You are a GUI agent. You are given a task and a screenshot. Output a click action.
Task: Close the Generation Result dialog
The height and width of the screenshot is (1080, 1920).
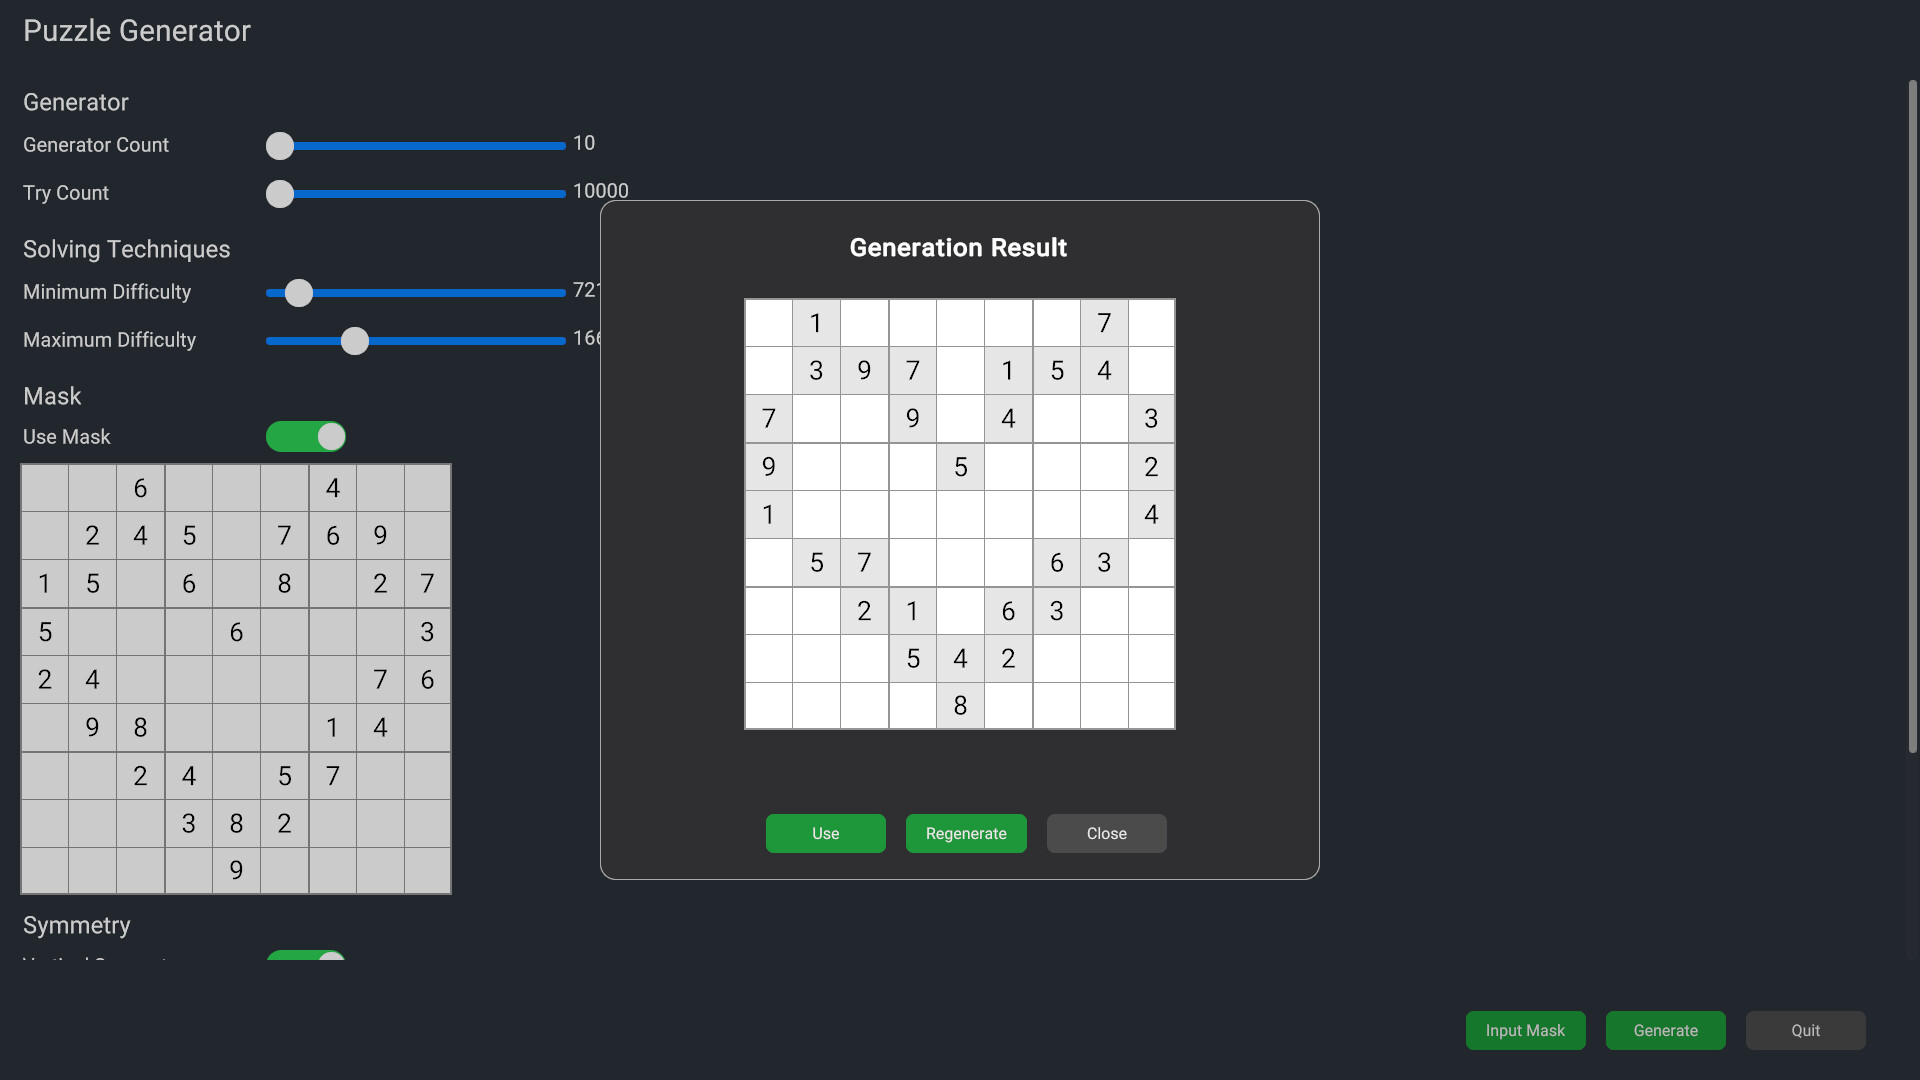click(x=1106, y=833)
